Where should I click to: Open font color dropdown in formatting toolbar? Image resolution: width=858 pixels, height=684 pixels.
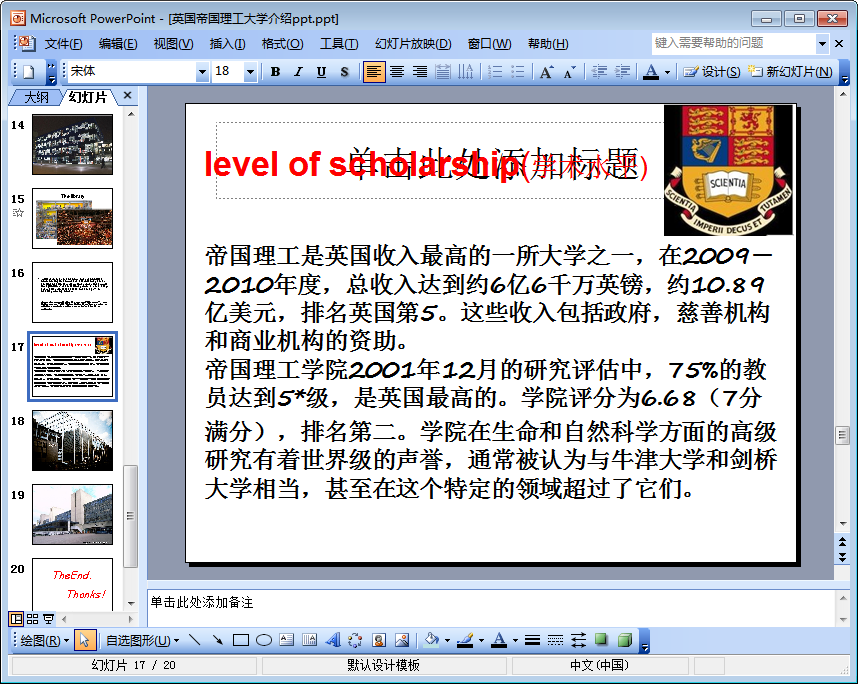click(667, 72)
